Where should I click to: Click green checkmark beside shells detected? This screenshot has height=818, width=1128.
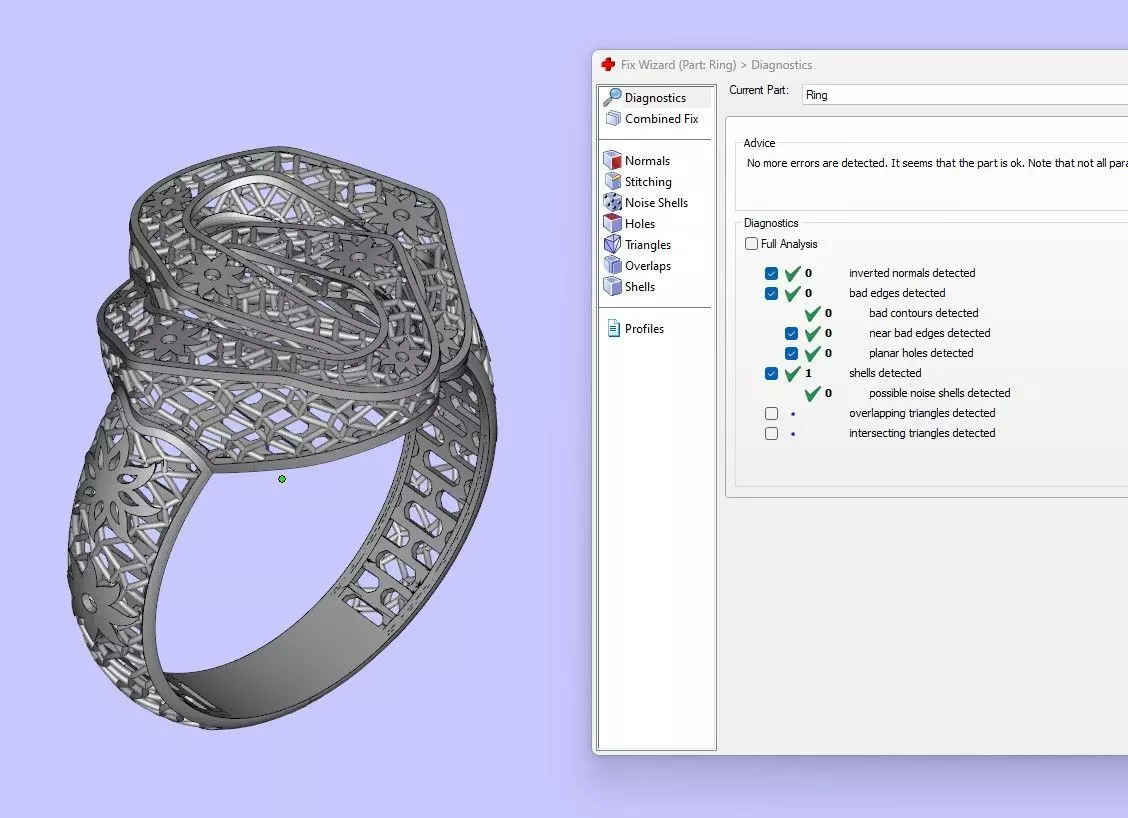coord(793,373)
